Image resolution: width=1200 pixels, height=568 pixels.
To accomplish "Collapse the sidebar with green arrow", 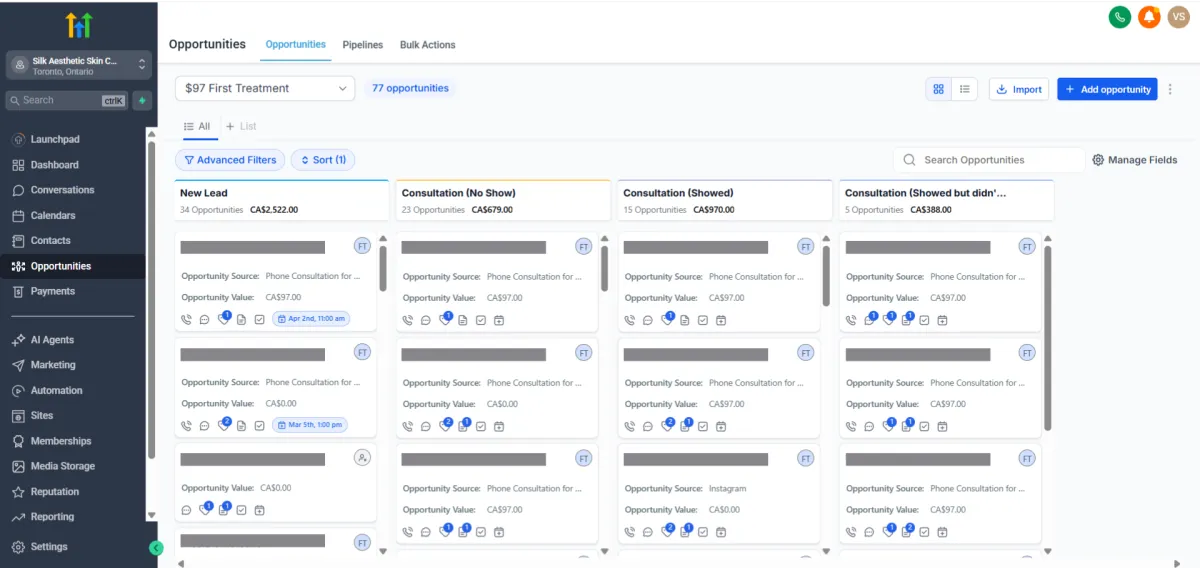I will point(156,547).
